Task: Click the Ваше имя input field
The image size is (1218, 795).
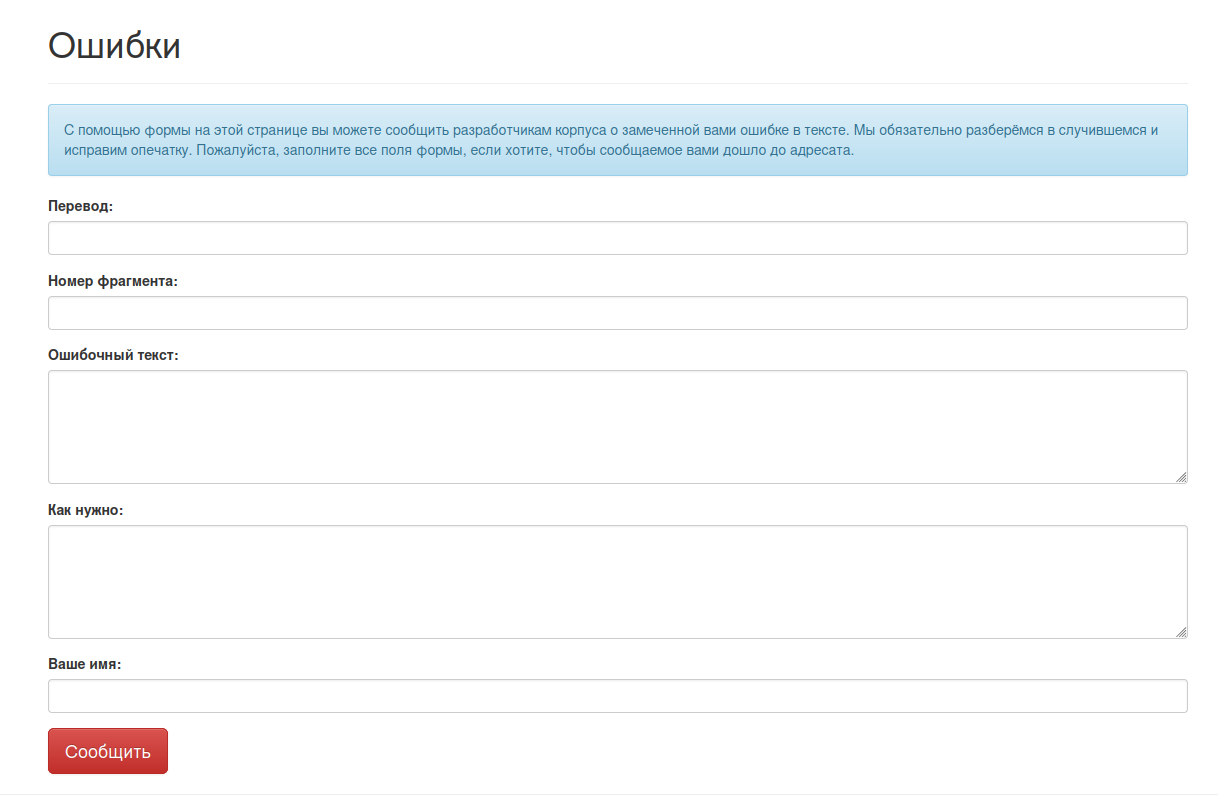Action: (x=617, y=696)
